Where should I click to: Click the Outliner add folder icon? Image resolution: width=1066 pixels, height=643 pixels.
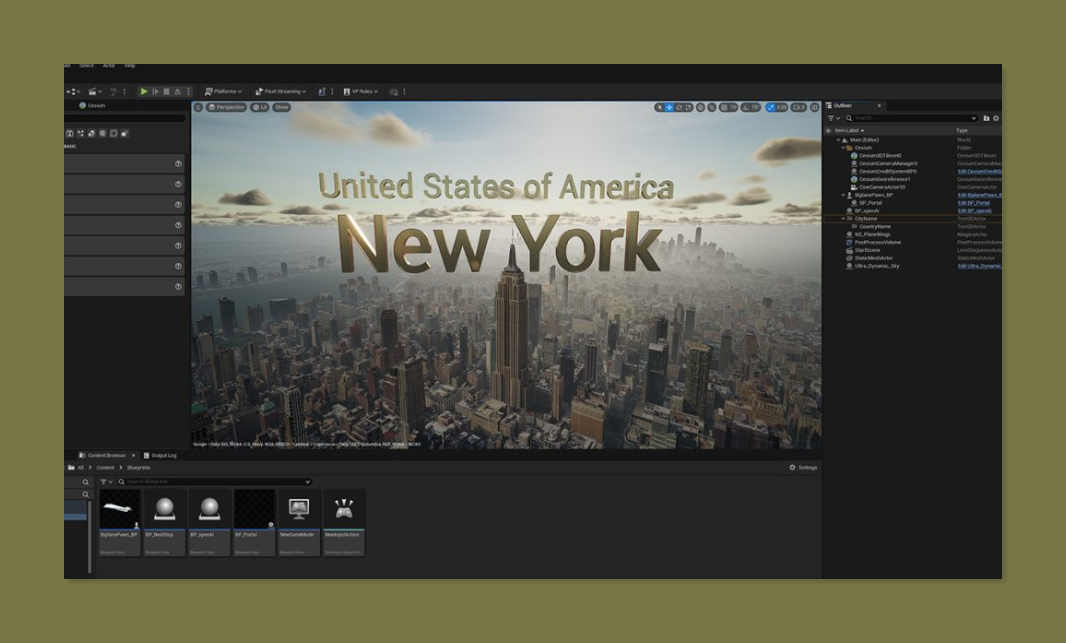pyautogui.click(x=986, y=118)
